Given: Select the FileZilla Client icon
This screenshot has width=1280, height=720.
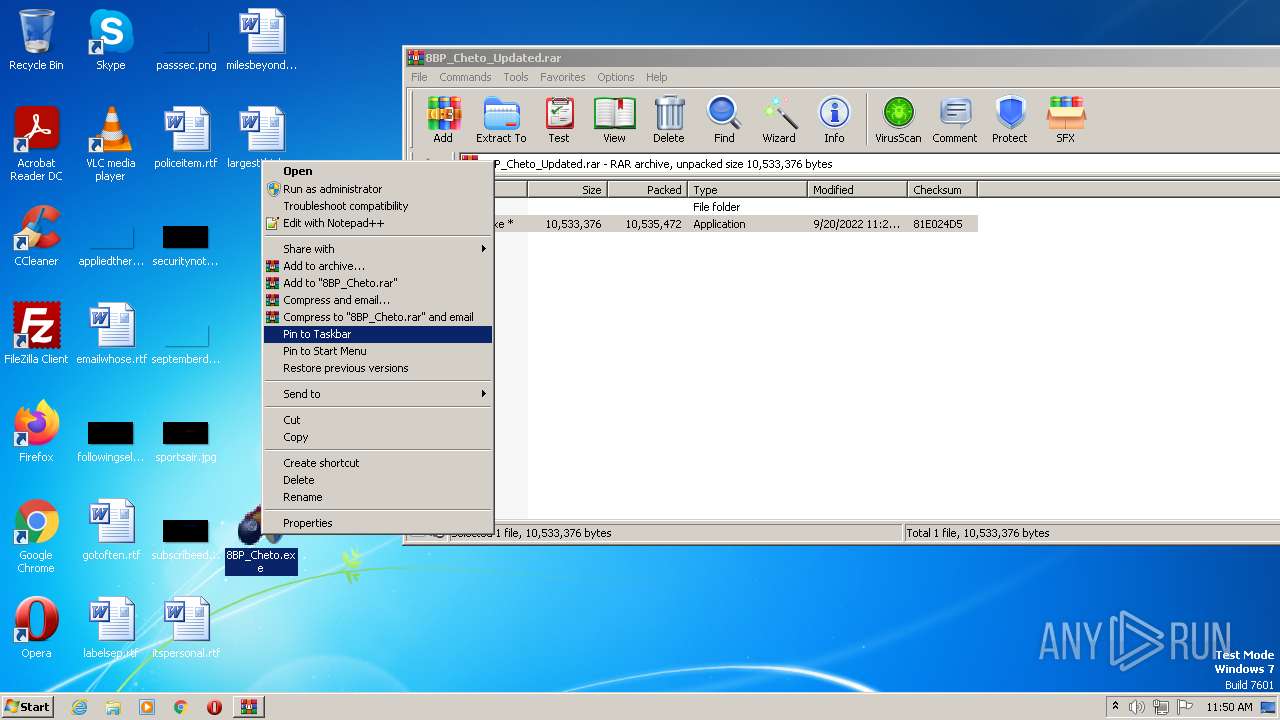Looking at the screenshot, I should point(36,334).
